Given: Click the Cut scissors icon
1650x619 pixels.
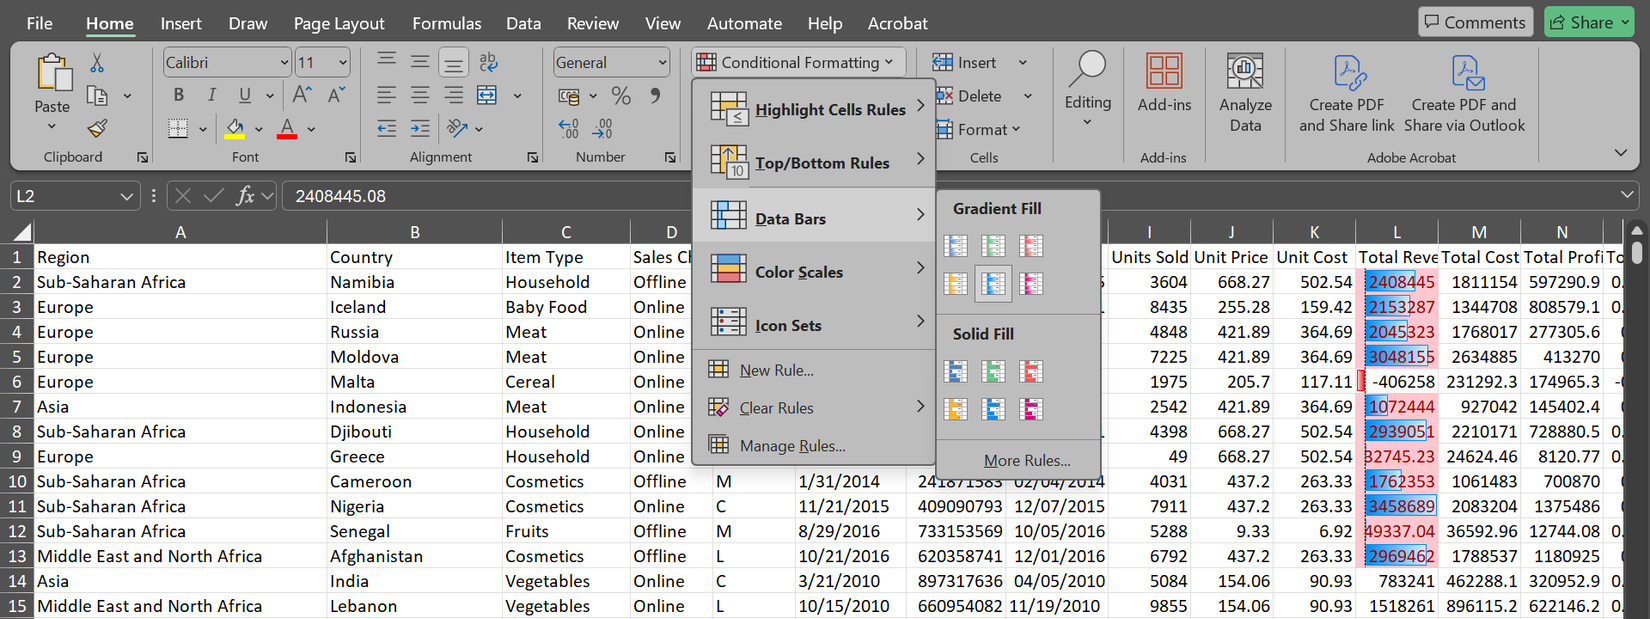Looking at the screenshot, I should 97,63.
